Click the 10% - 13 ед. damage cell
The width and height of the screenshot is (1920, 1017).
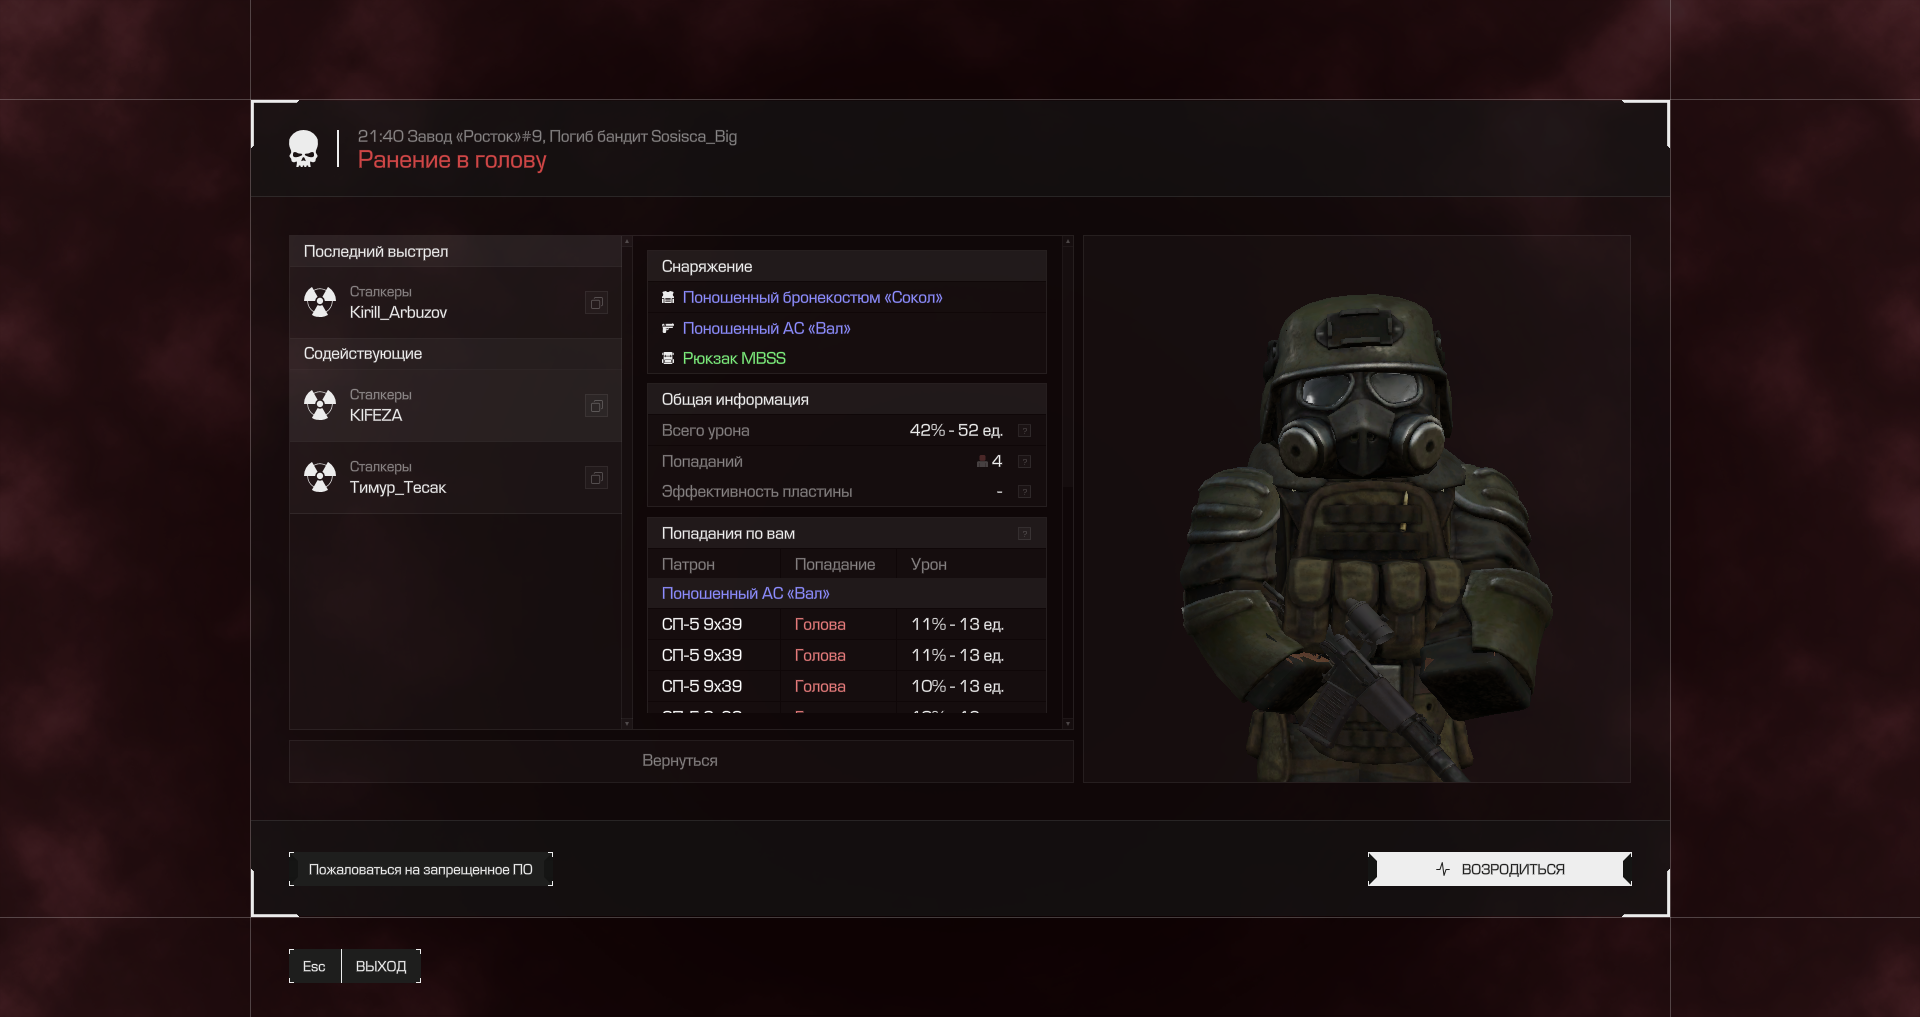[957, 686]
